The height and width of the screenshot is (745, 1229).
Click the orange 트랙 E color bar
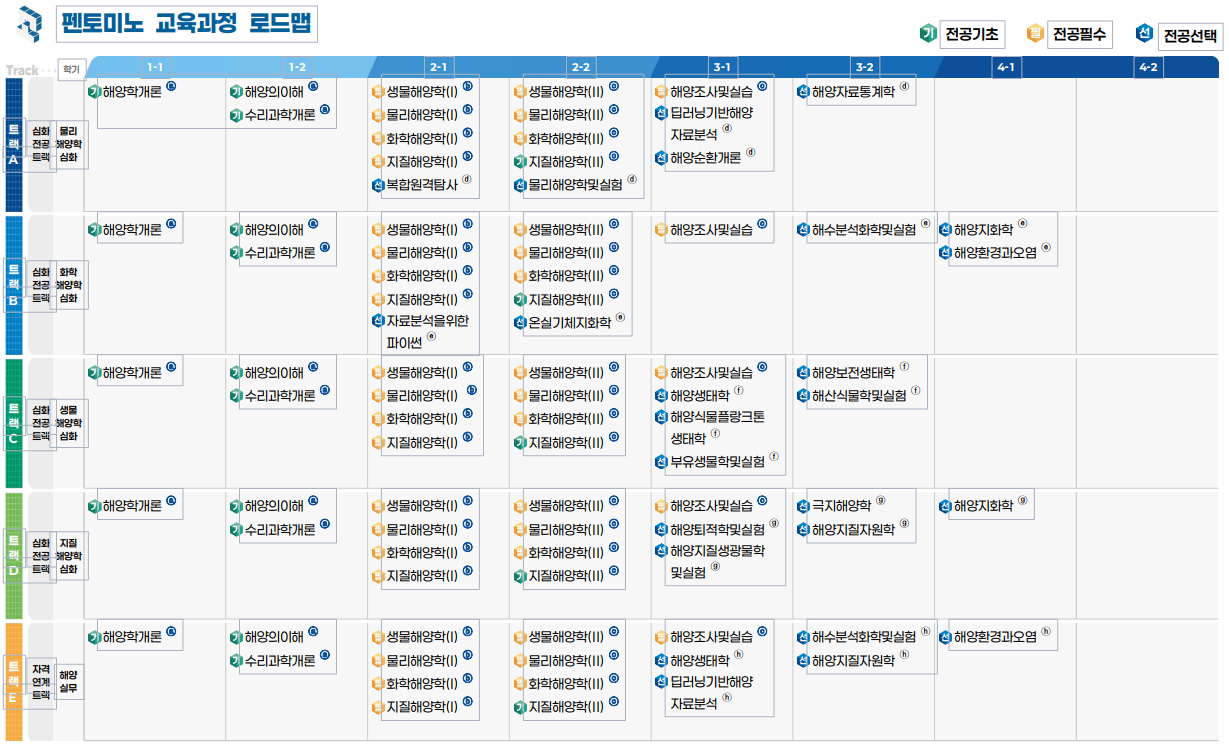(x=14, y=680)
